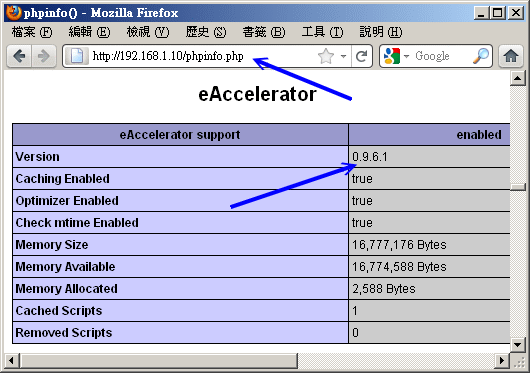Minimize the Firefox window
The height and width of the screenshot is (373, 530).
pyautogui.click(x=481, y=13)
